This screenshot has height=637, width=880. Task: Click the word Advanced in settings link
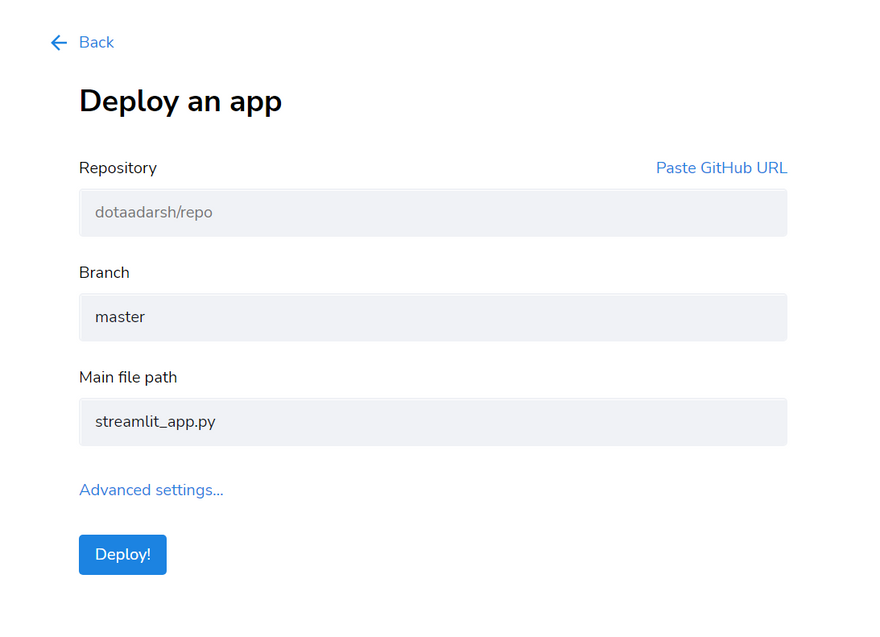(115, 490)
